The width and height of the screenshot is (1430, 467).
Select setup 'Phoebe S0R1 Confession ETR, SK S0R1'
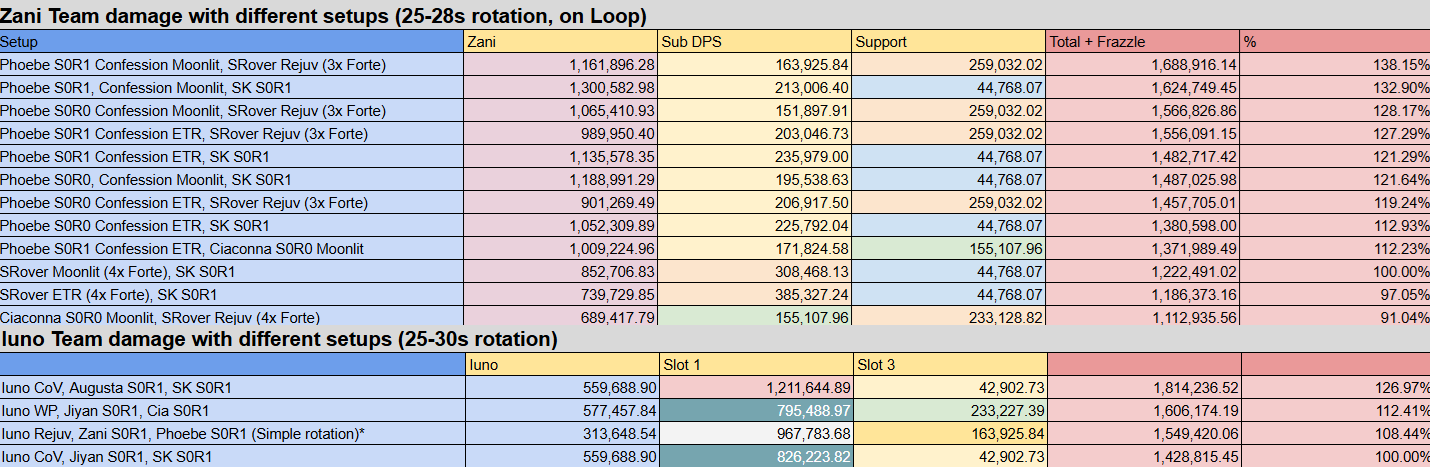pyautogui.click(x=232, y=157)
